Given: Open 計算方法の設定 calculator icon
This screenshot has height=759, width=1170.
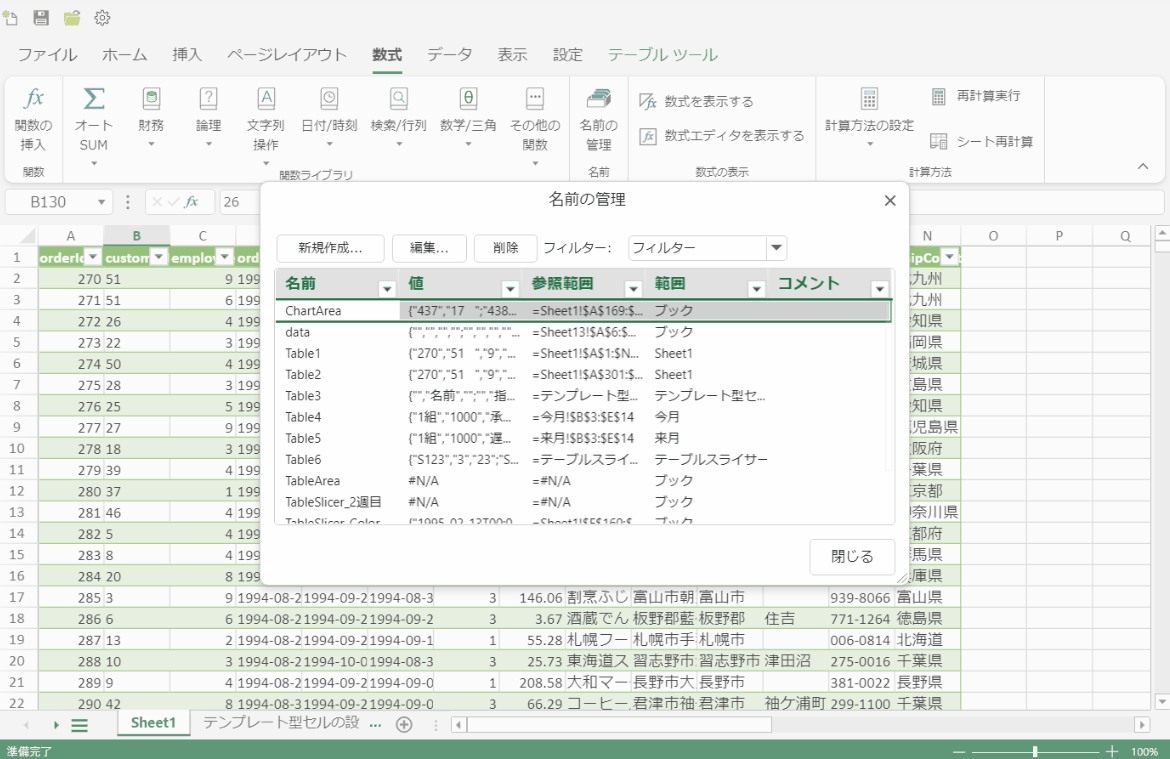Looking at the screenshot, I should [x=869, y=98].
